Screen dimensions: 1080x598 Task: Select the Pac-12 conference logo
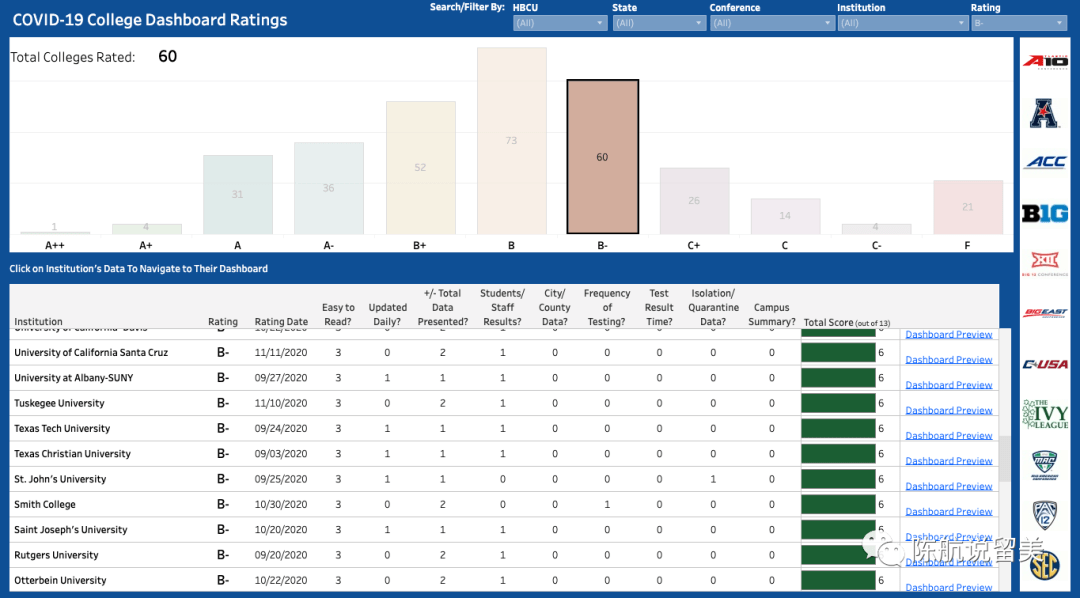point(1045,514)
